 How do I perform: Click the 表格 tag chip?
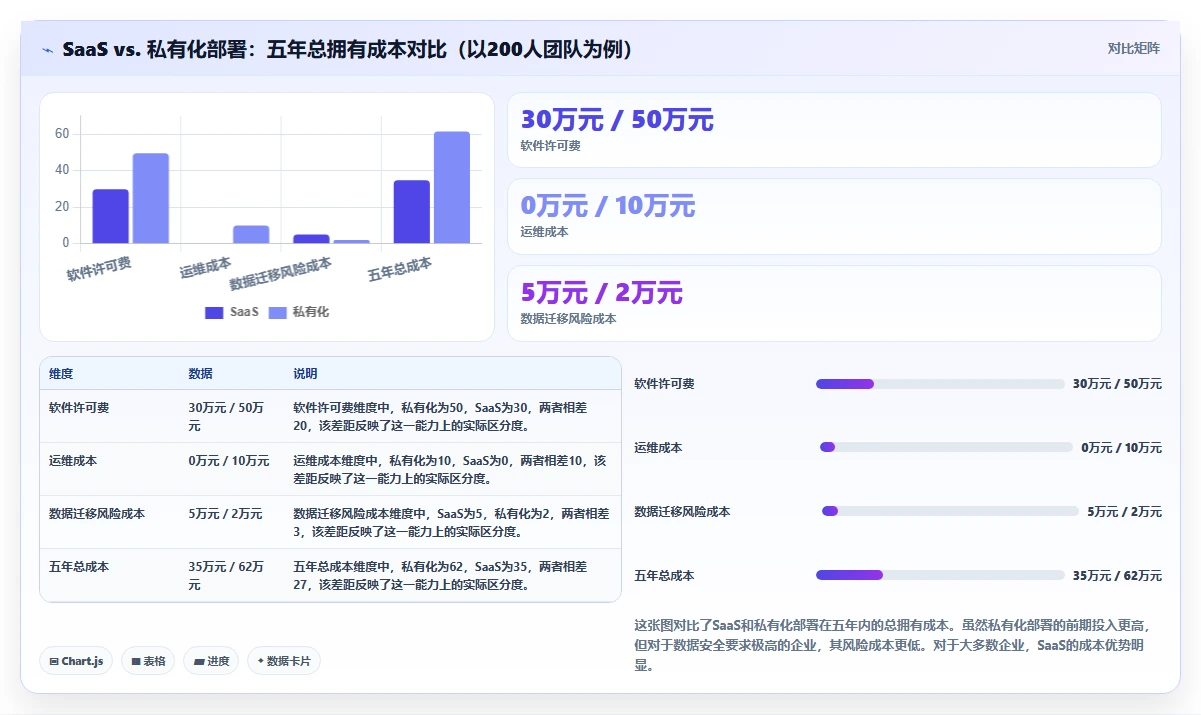148,661
